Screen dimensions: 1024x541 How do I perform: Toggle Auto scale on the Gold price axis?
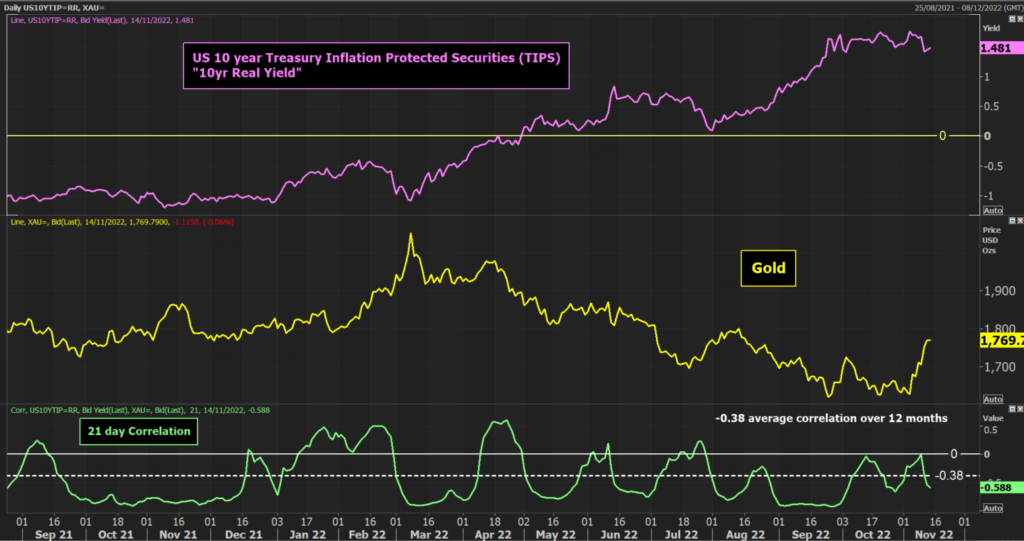tap(993, 399)
